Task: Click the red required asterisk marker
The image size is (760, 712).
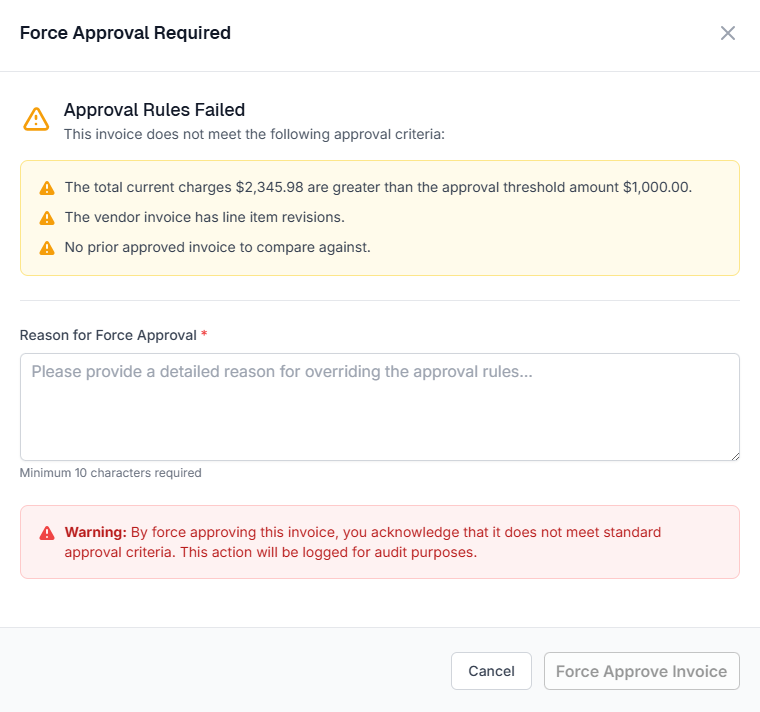Action: point(204,334)
